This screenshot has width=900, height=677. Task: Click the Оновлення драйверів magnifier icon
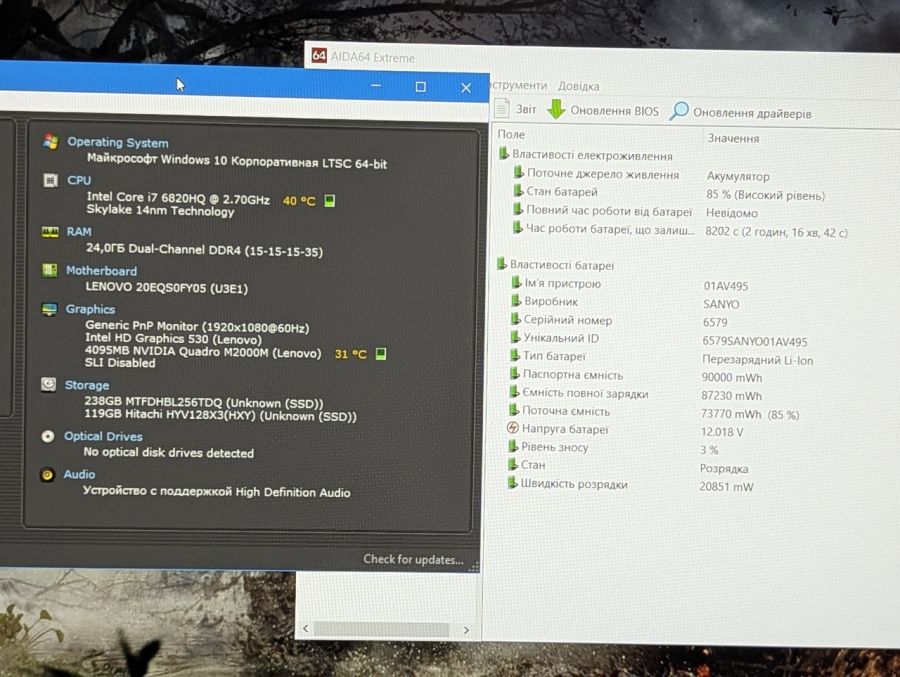679,111
